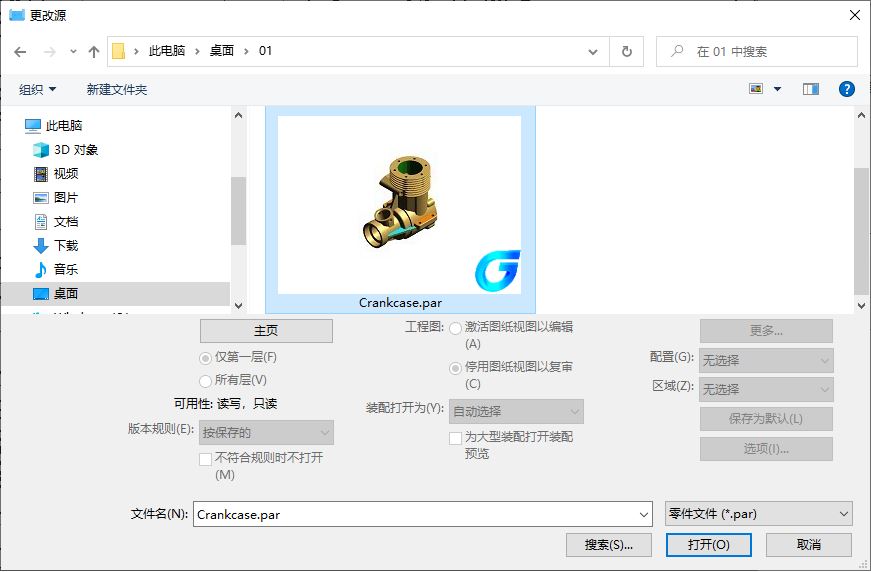Image resolution: width=871 pixels, height=572 pixels.
Task: Open 下载 folder in sidebar
Action: [x=56, y=246]
